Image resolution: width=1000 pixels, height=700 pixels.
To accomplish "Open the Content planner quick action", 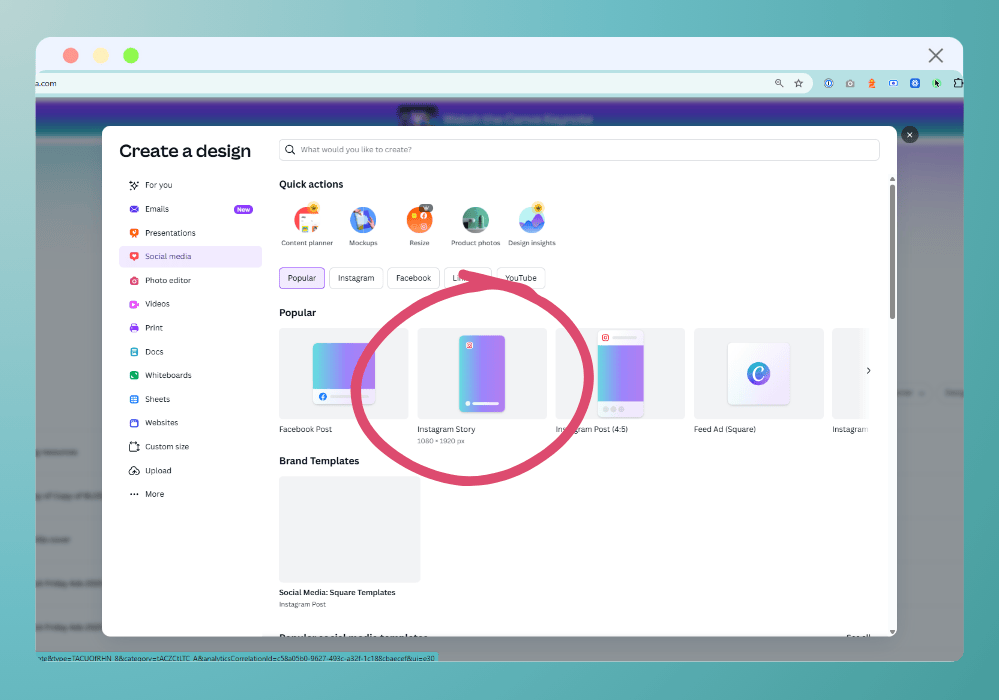I will 307,225.
